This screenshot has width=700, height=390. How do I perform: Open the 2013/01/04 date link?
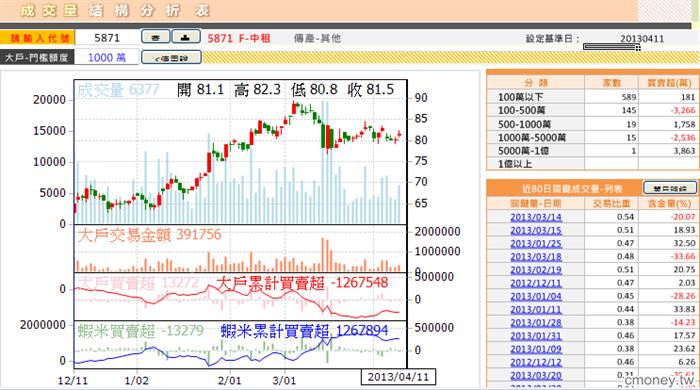[536, 296]
